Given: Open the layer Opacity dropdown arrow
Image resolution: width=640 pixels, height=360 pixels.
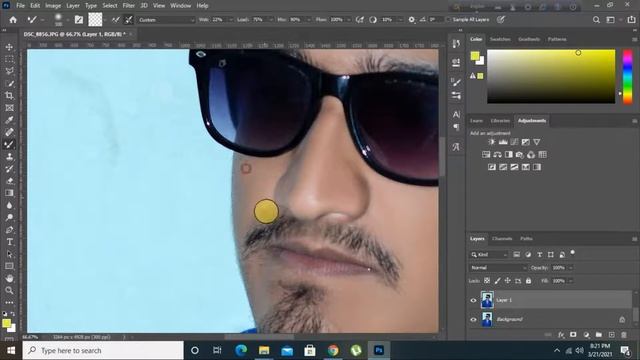Looking at the screenshot, I should [x=571, y=268].
